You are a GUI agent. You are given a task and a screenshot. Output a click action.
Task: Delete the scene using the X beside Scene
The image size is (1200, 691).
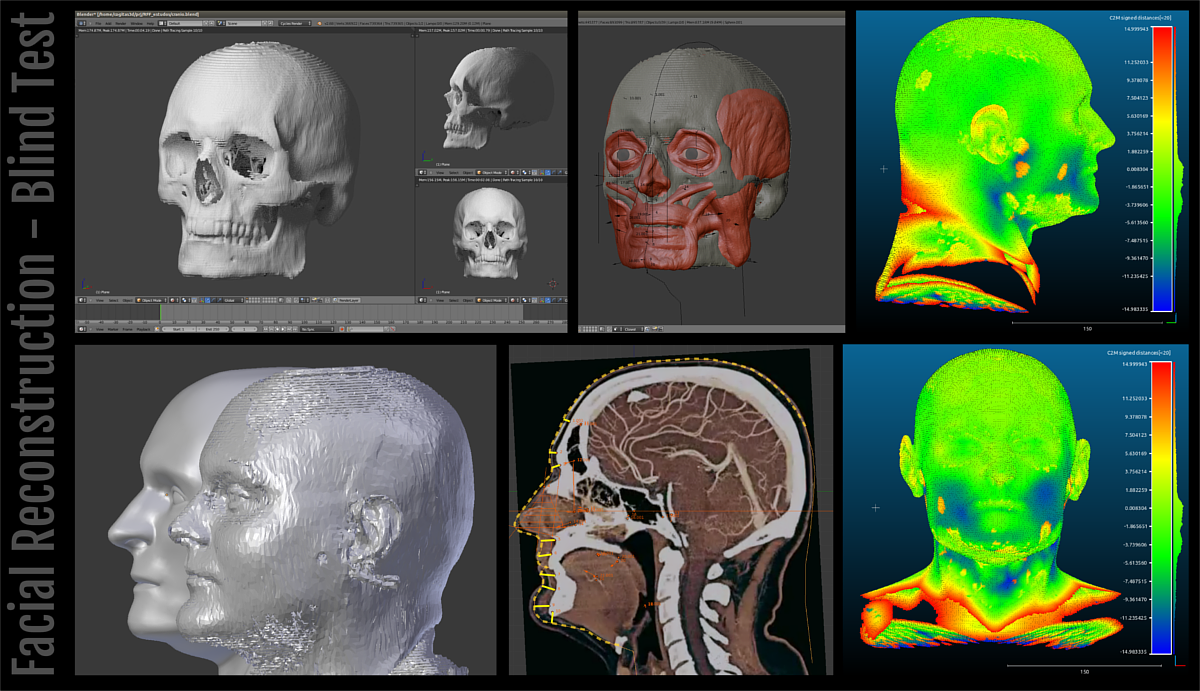pyautogui.click(x=270, y=23)
